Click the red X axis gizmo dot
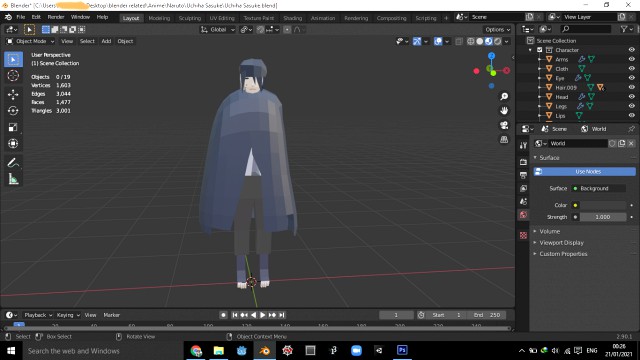 tap(506, 70)
